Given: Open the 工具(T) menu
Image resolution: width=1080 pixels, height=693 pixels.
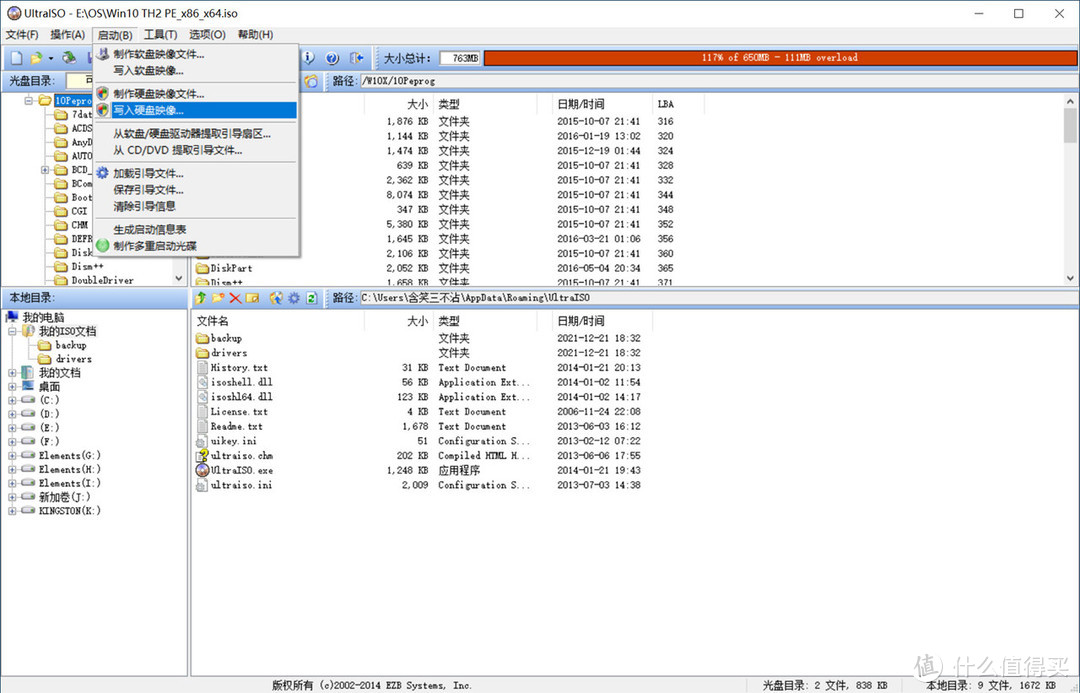Looking at the screenshot, I should point(160,34).
